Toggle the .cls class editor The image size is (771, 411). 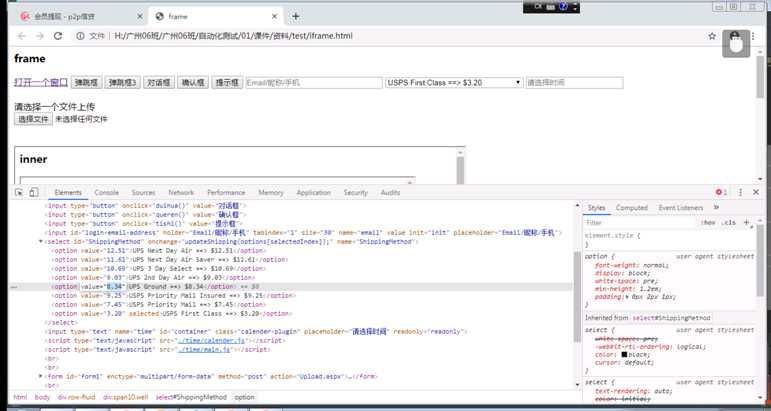click(729, 223)
